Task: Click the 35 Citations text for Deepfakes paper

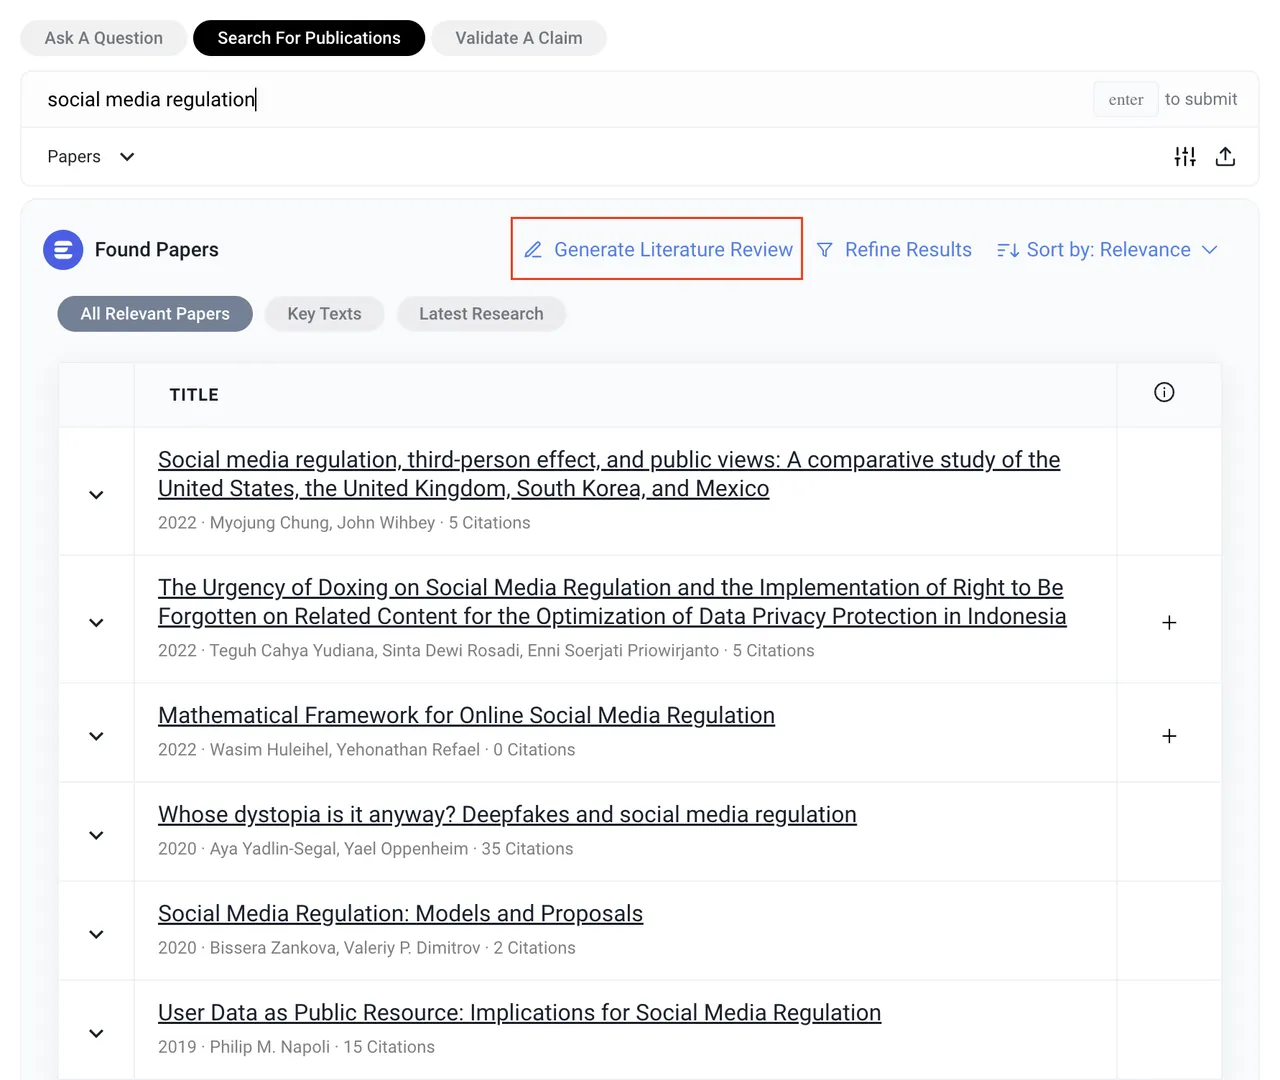Action: click(x=527, y=849)
